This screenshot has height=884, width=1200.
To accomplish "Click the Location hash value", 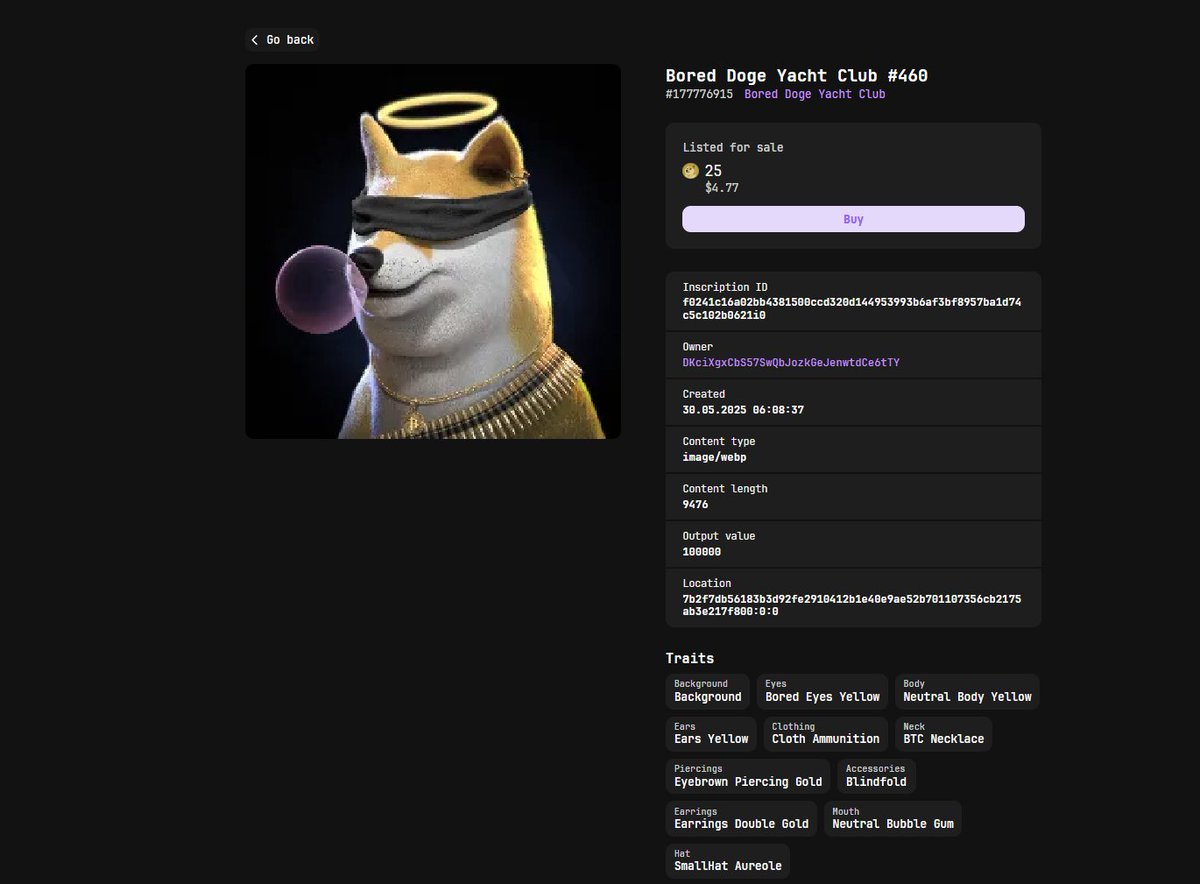I will tap(851, 604).
